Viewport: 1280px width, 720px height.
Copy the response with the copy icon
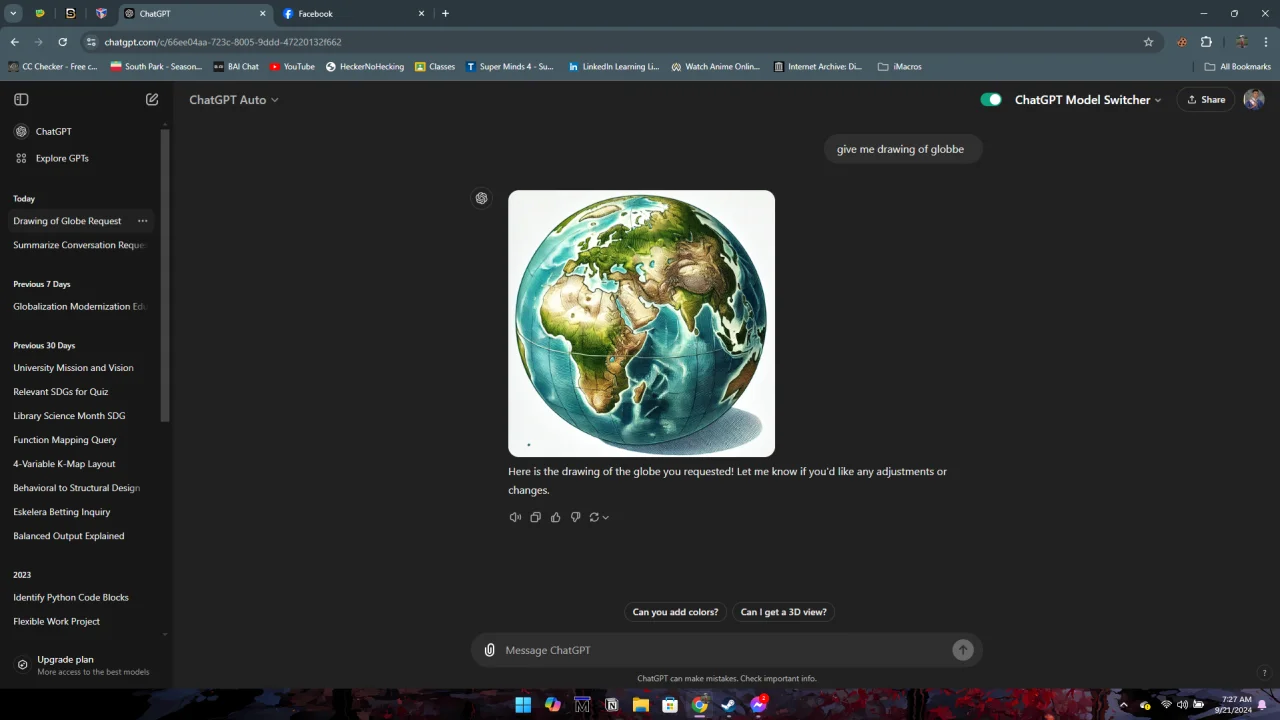point(535,517)
